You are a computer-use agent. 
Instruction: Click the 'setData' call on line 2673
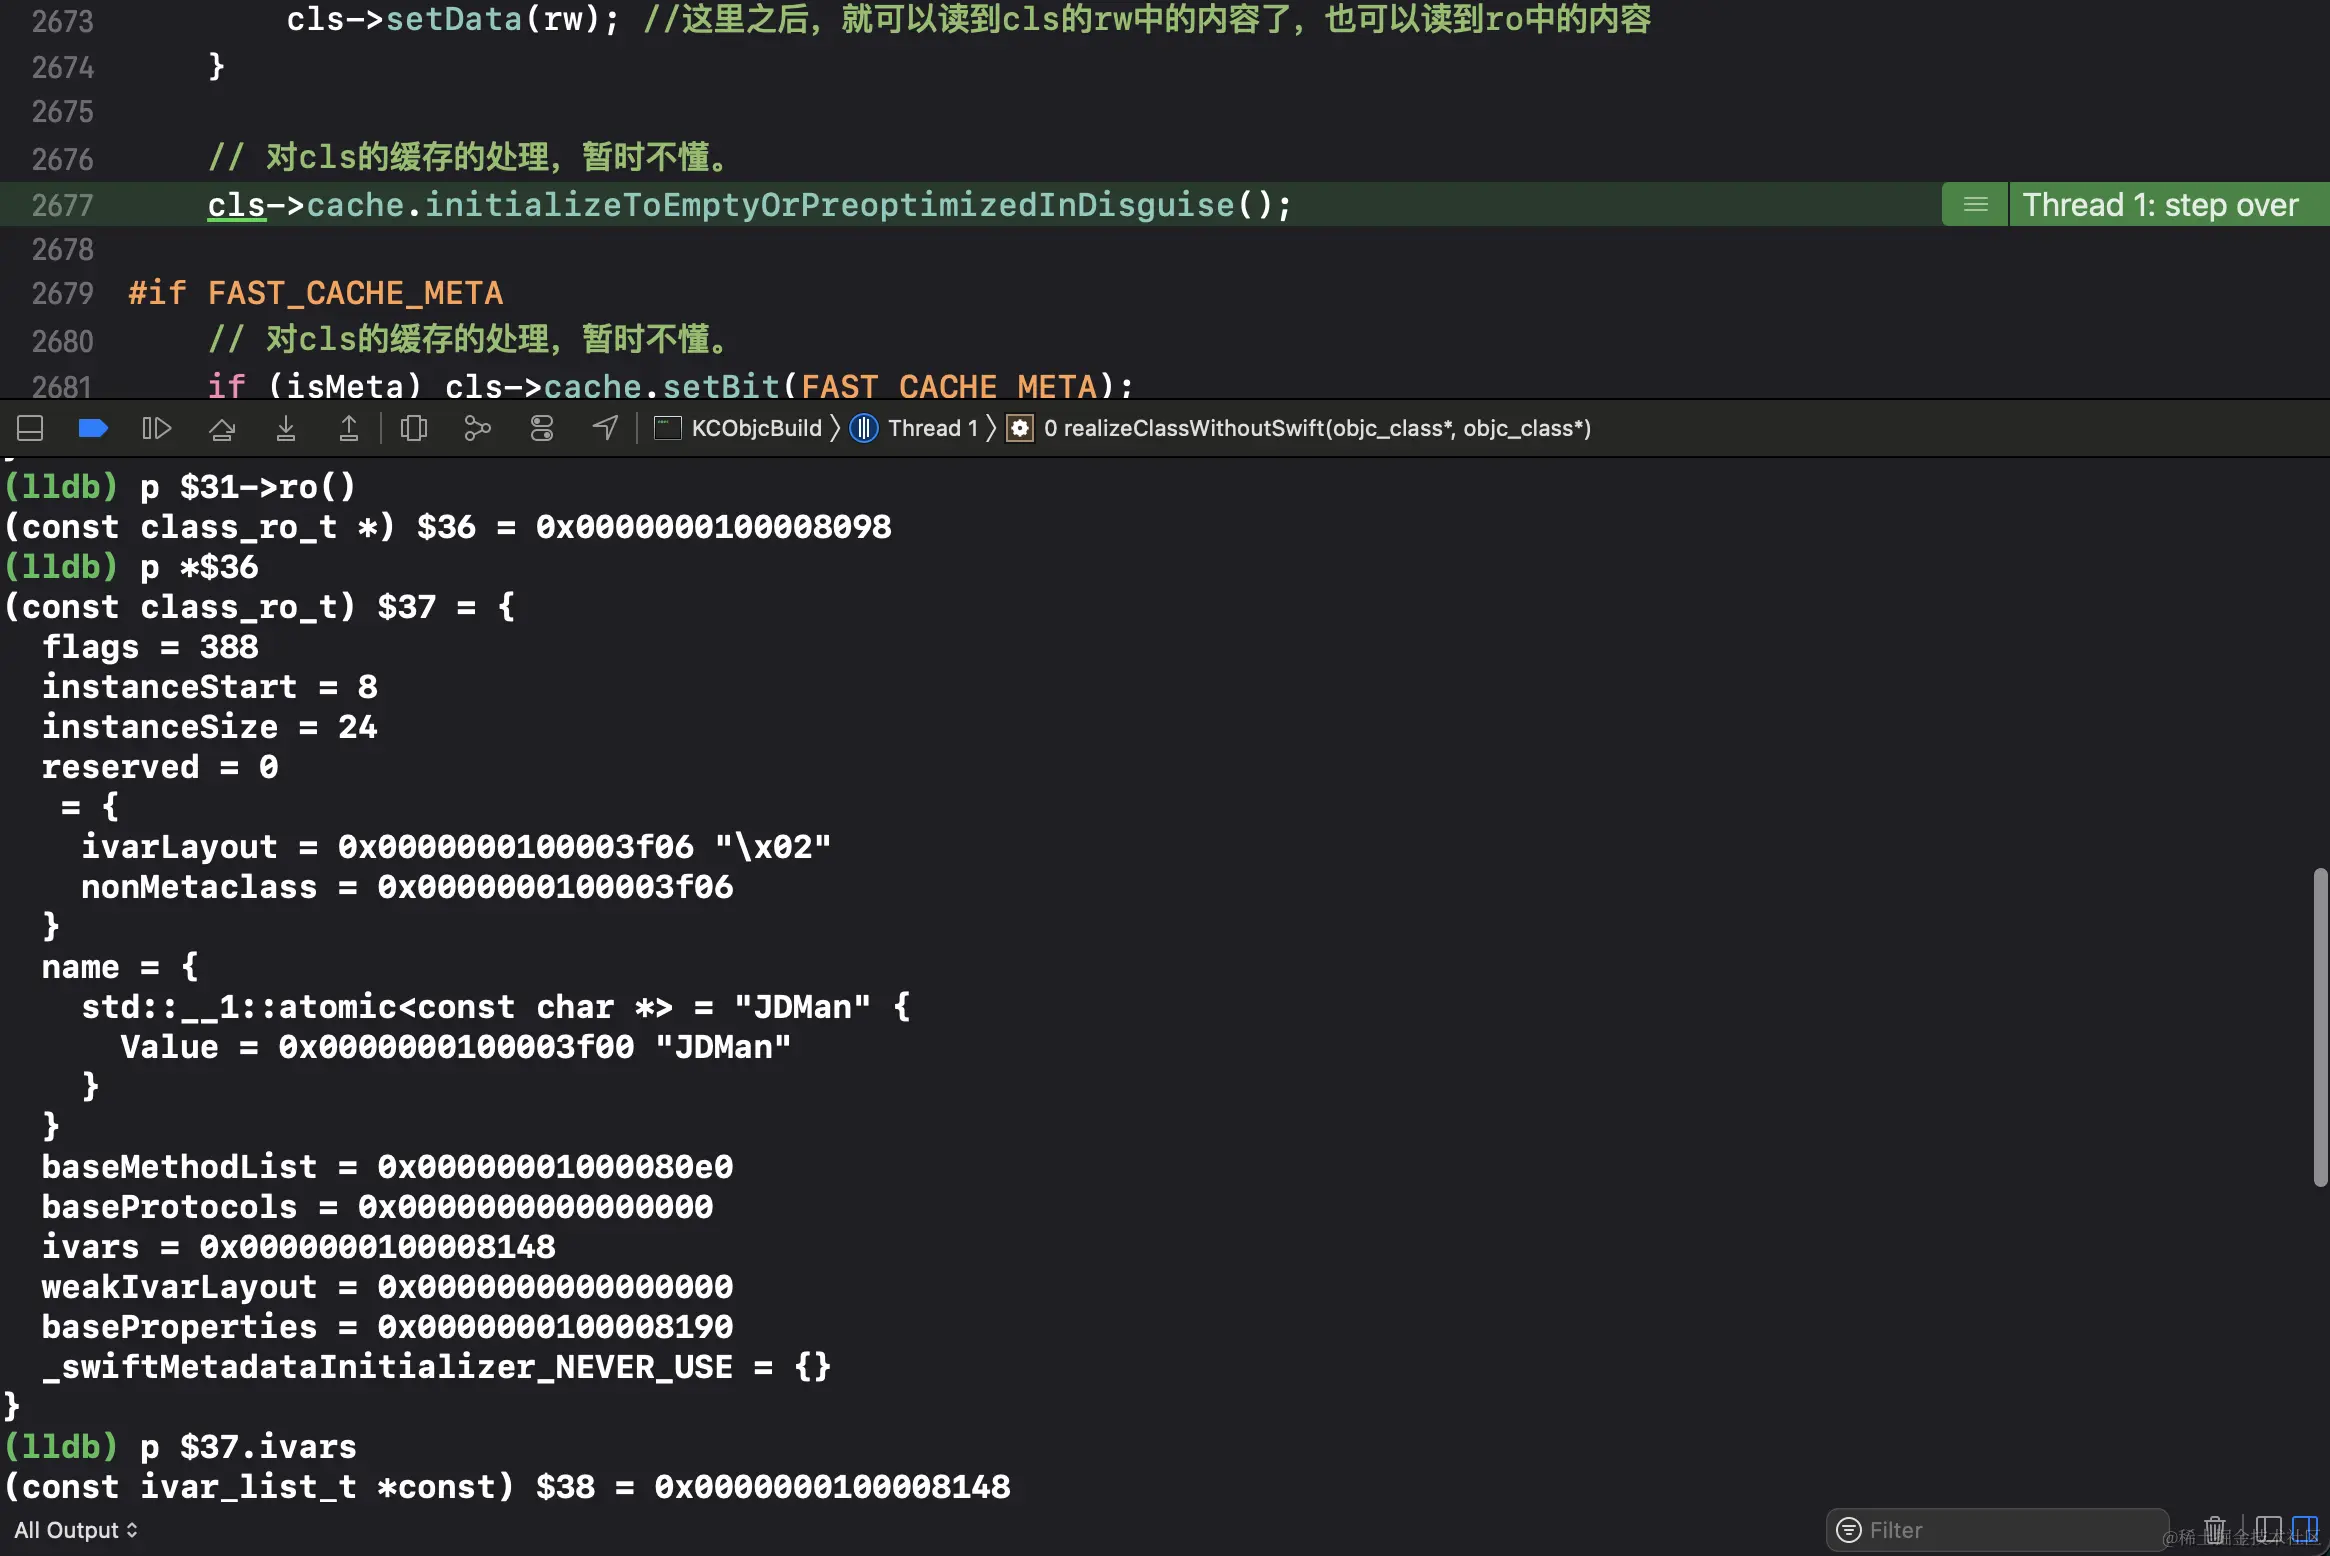coord(454,19)
